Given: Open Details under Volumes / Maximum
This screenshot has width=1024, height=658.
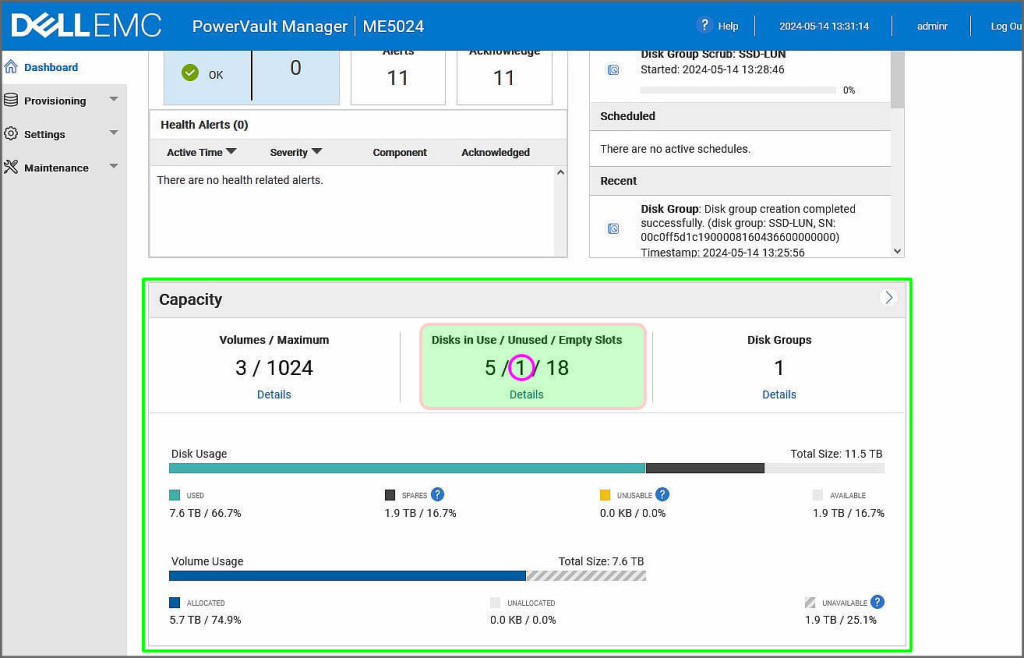Looking at the screenshot, I should tap(274, 394).
